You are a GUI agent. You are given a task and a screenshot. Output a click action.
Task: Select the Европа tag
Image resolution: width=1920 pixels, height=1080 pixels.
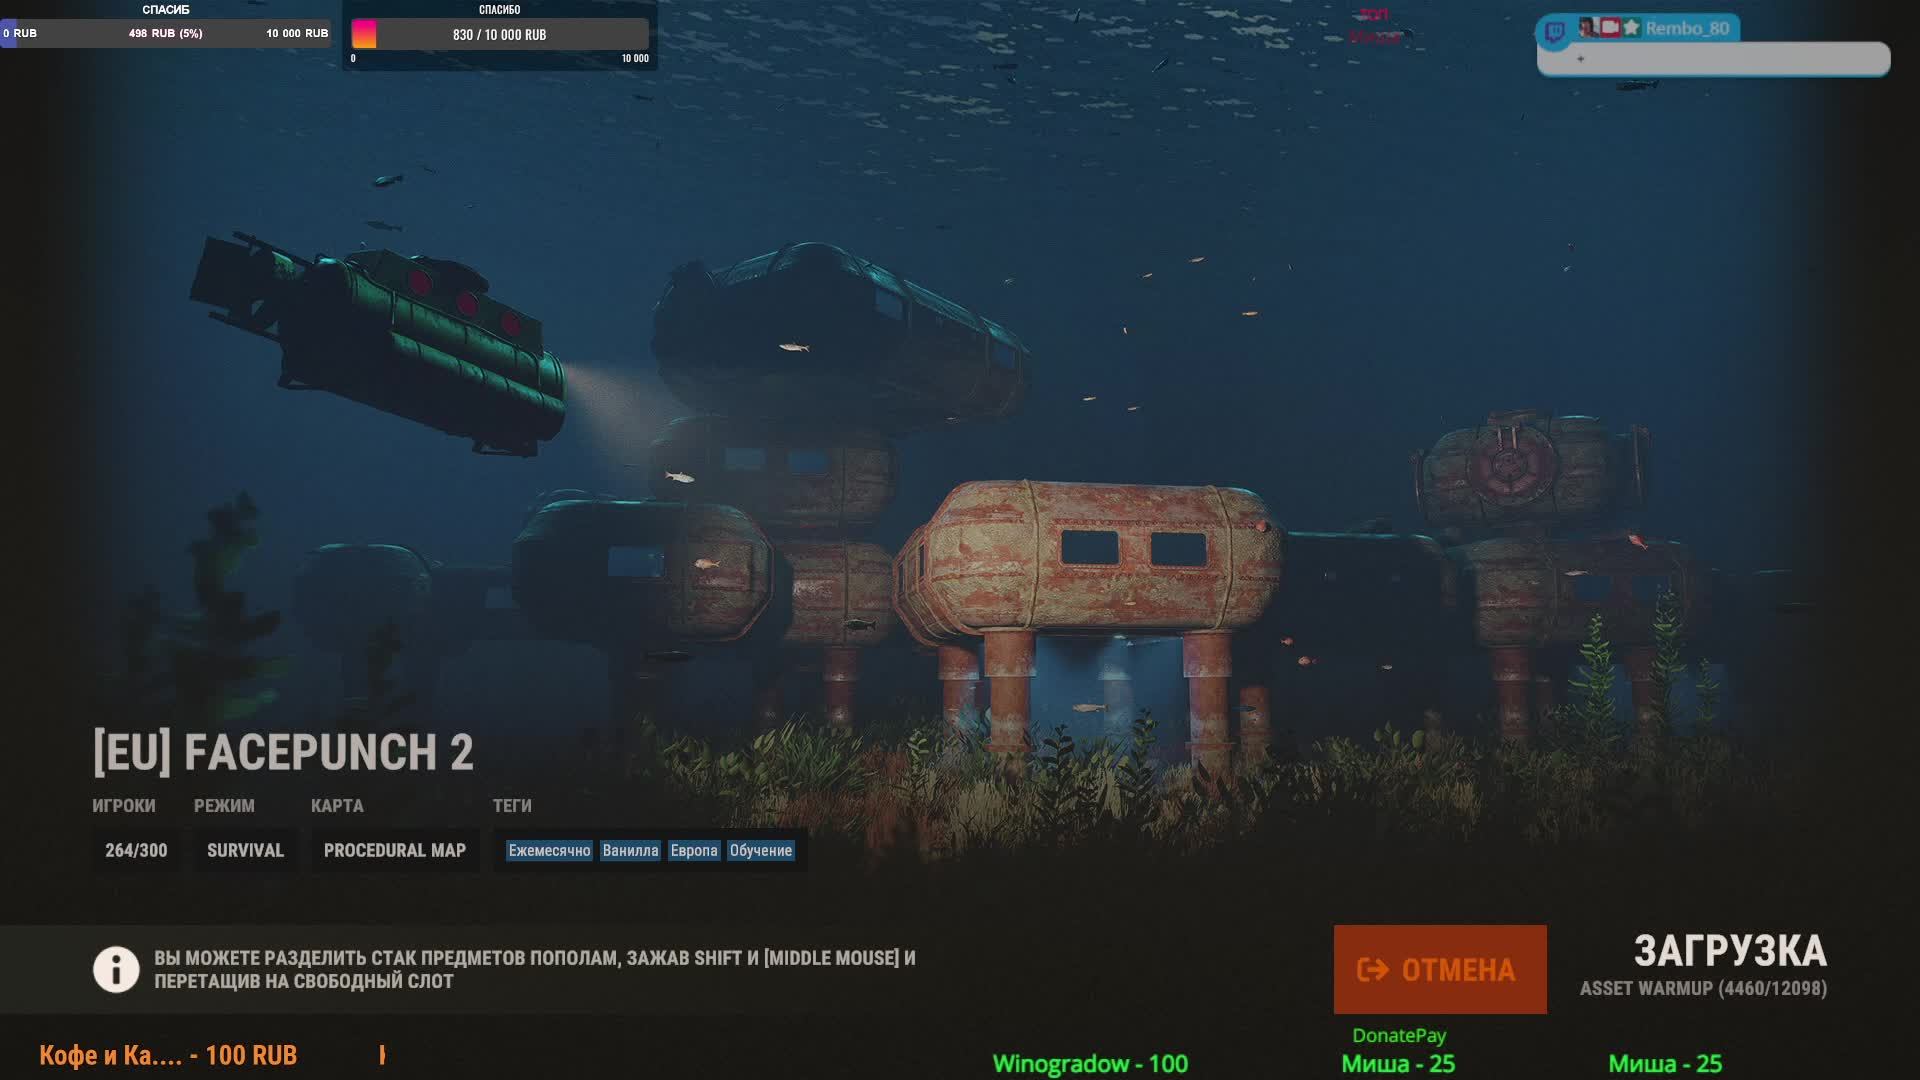pyautogui.click(x=694, y=851)
